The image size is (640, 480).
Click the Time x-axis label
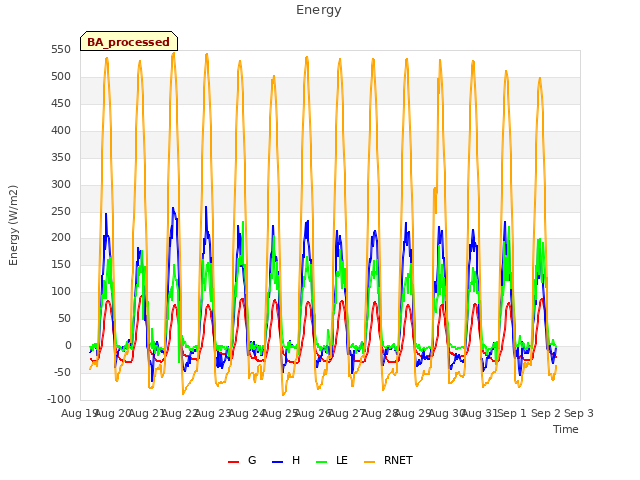566,429
